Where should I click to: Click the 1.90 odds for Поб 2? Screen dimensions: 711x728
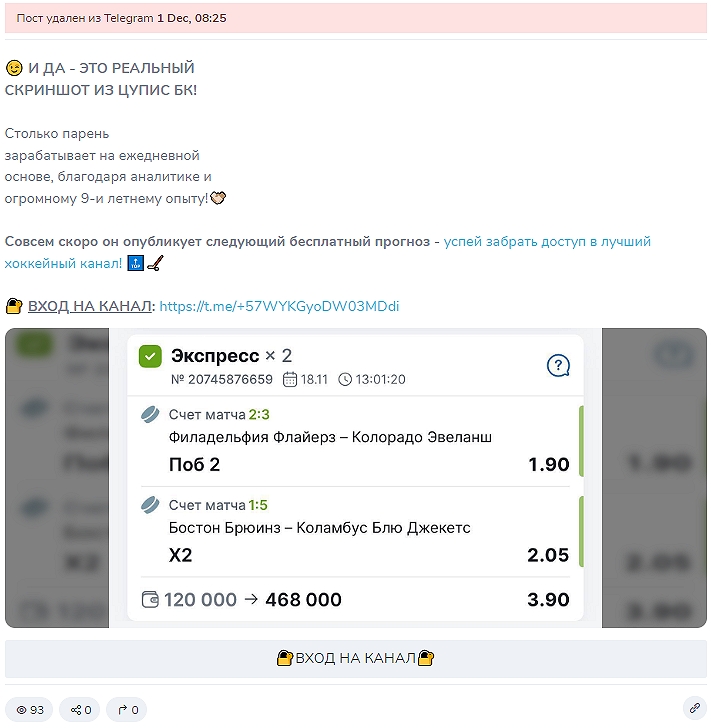[549, 464]
